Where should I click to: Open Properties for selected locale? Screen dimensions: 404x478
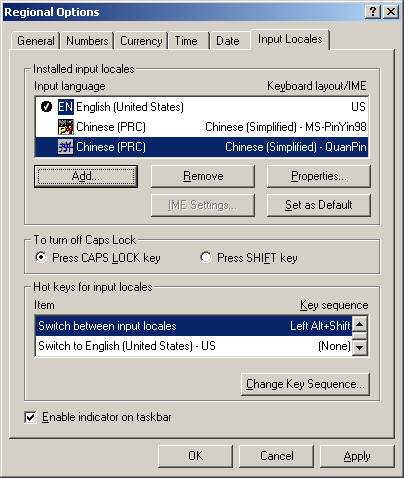click(x=319, y=176)
